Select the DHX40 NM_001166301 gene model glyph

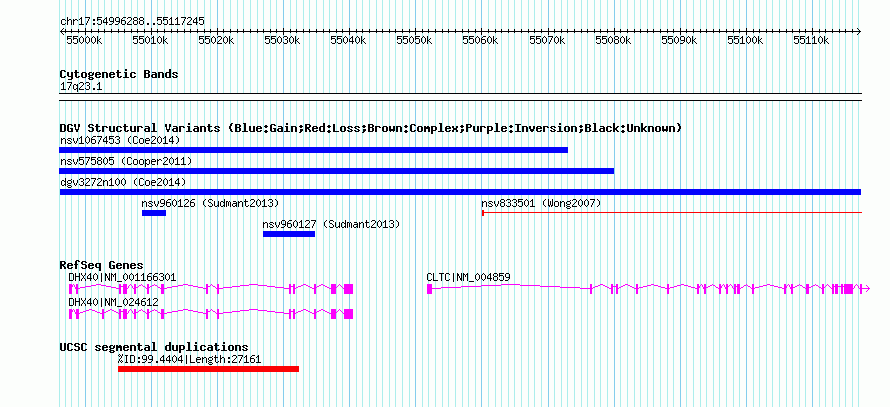click(211, 289)
